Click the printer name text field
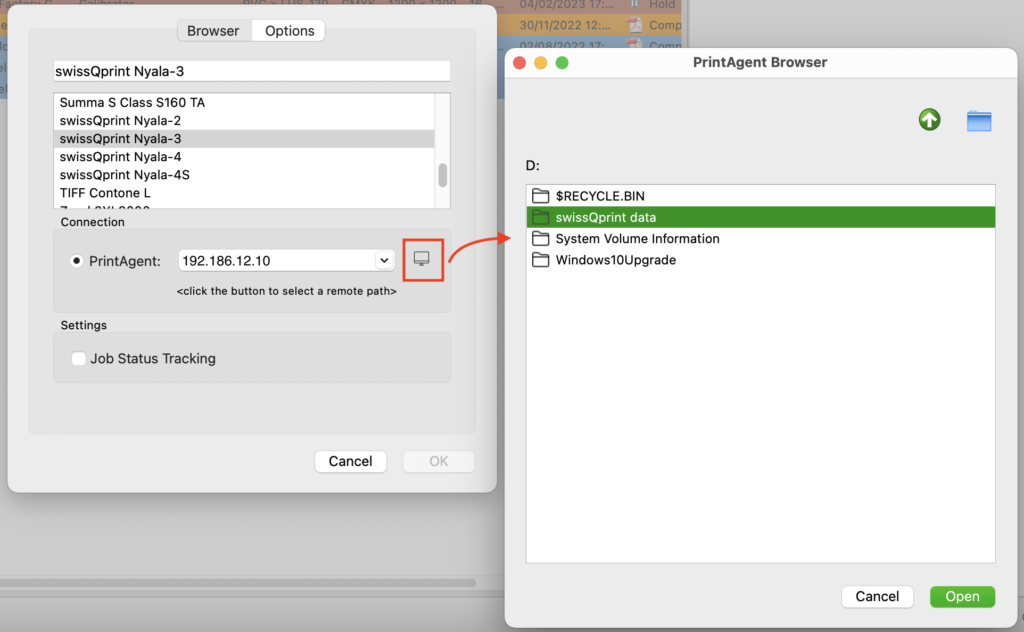1024x632 pixels. point(252,71)
